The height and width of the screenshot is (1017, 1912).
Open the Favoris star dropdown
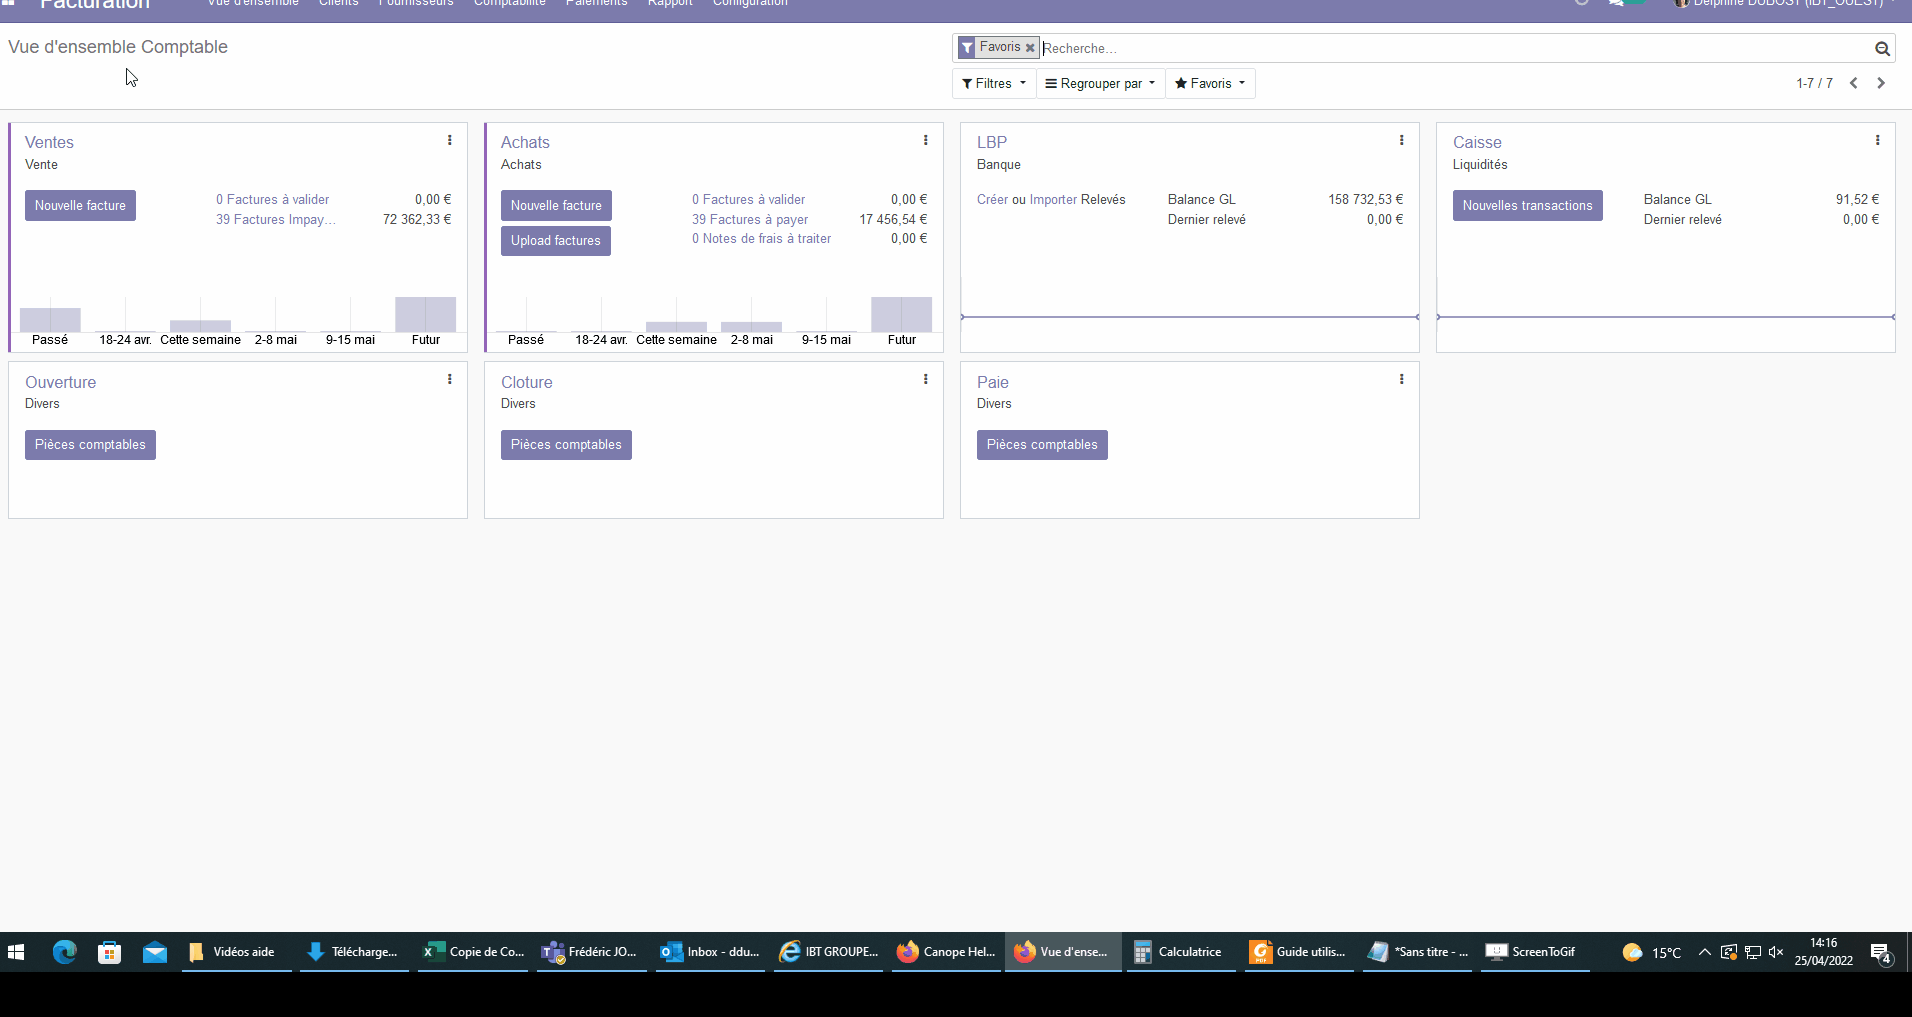tap(1210, 84)
